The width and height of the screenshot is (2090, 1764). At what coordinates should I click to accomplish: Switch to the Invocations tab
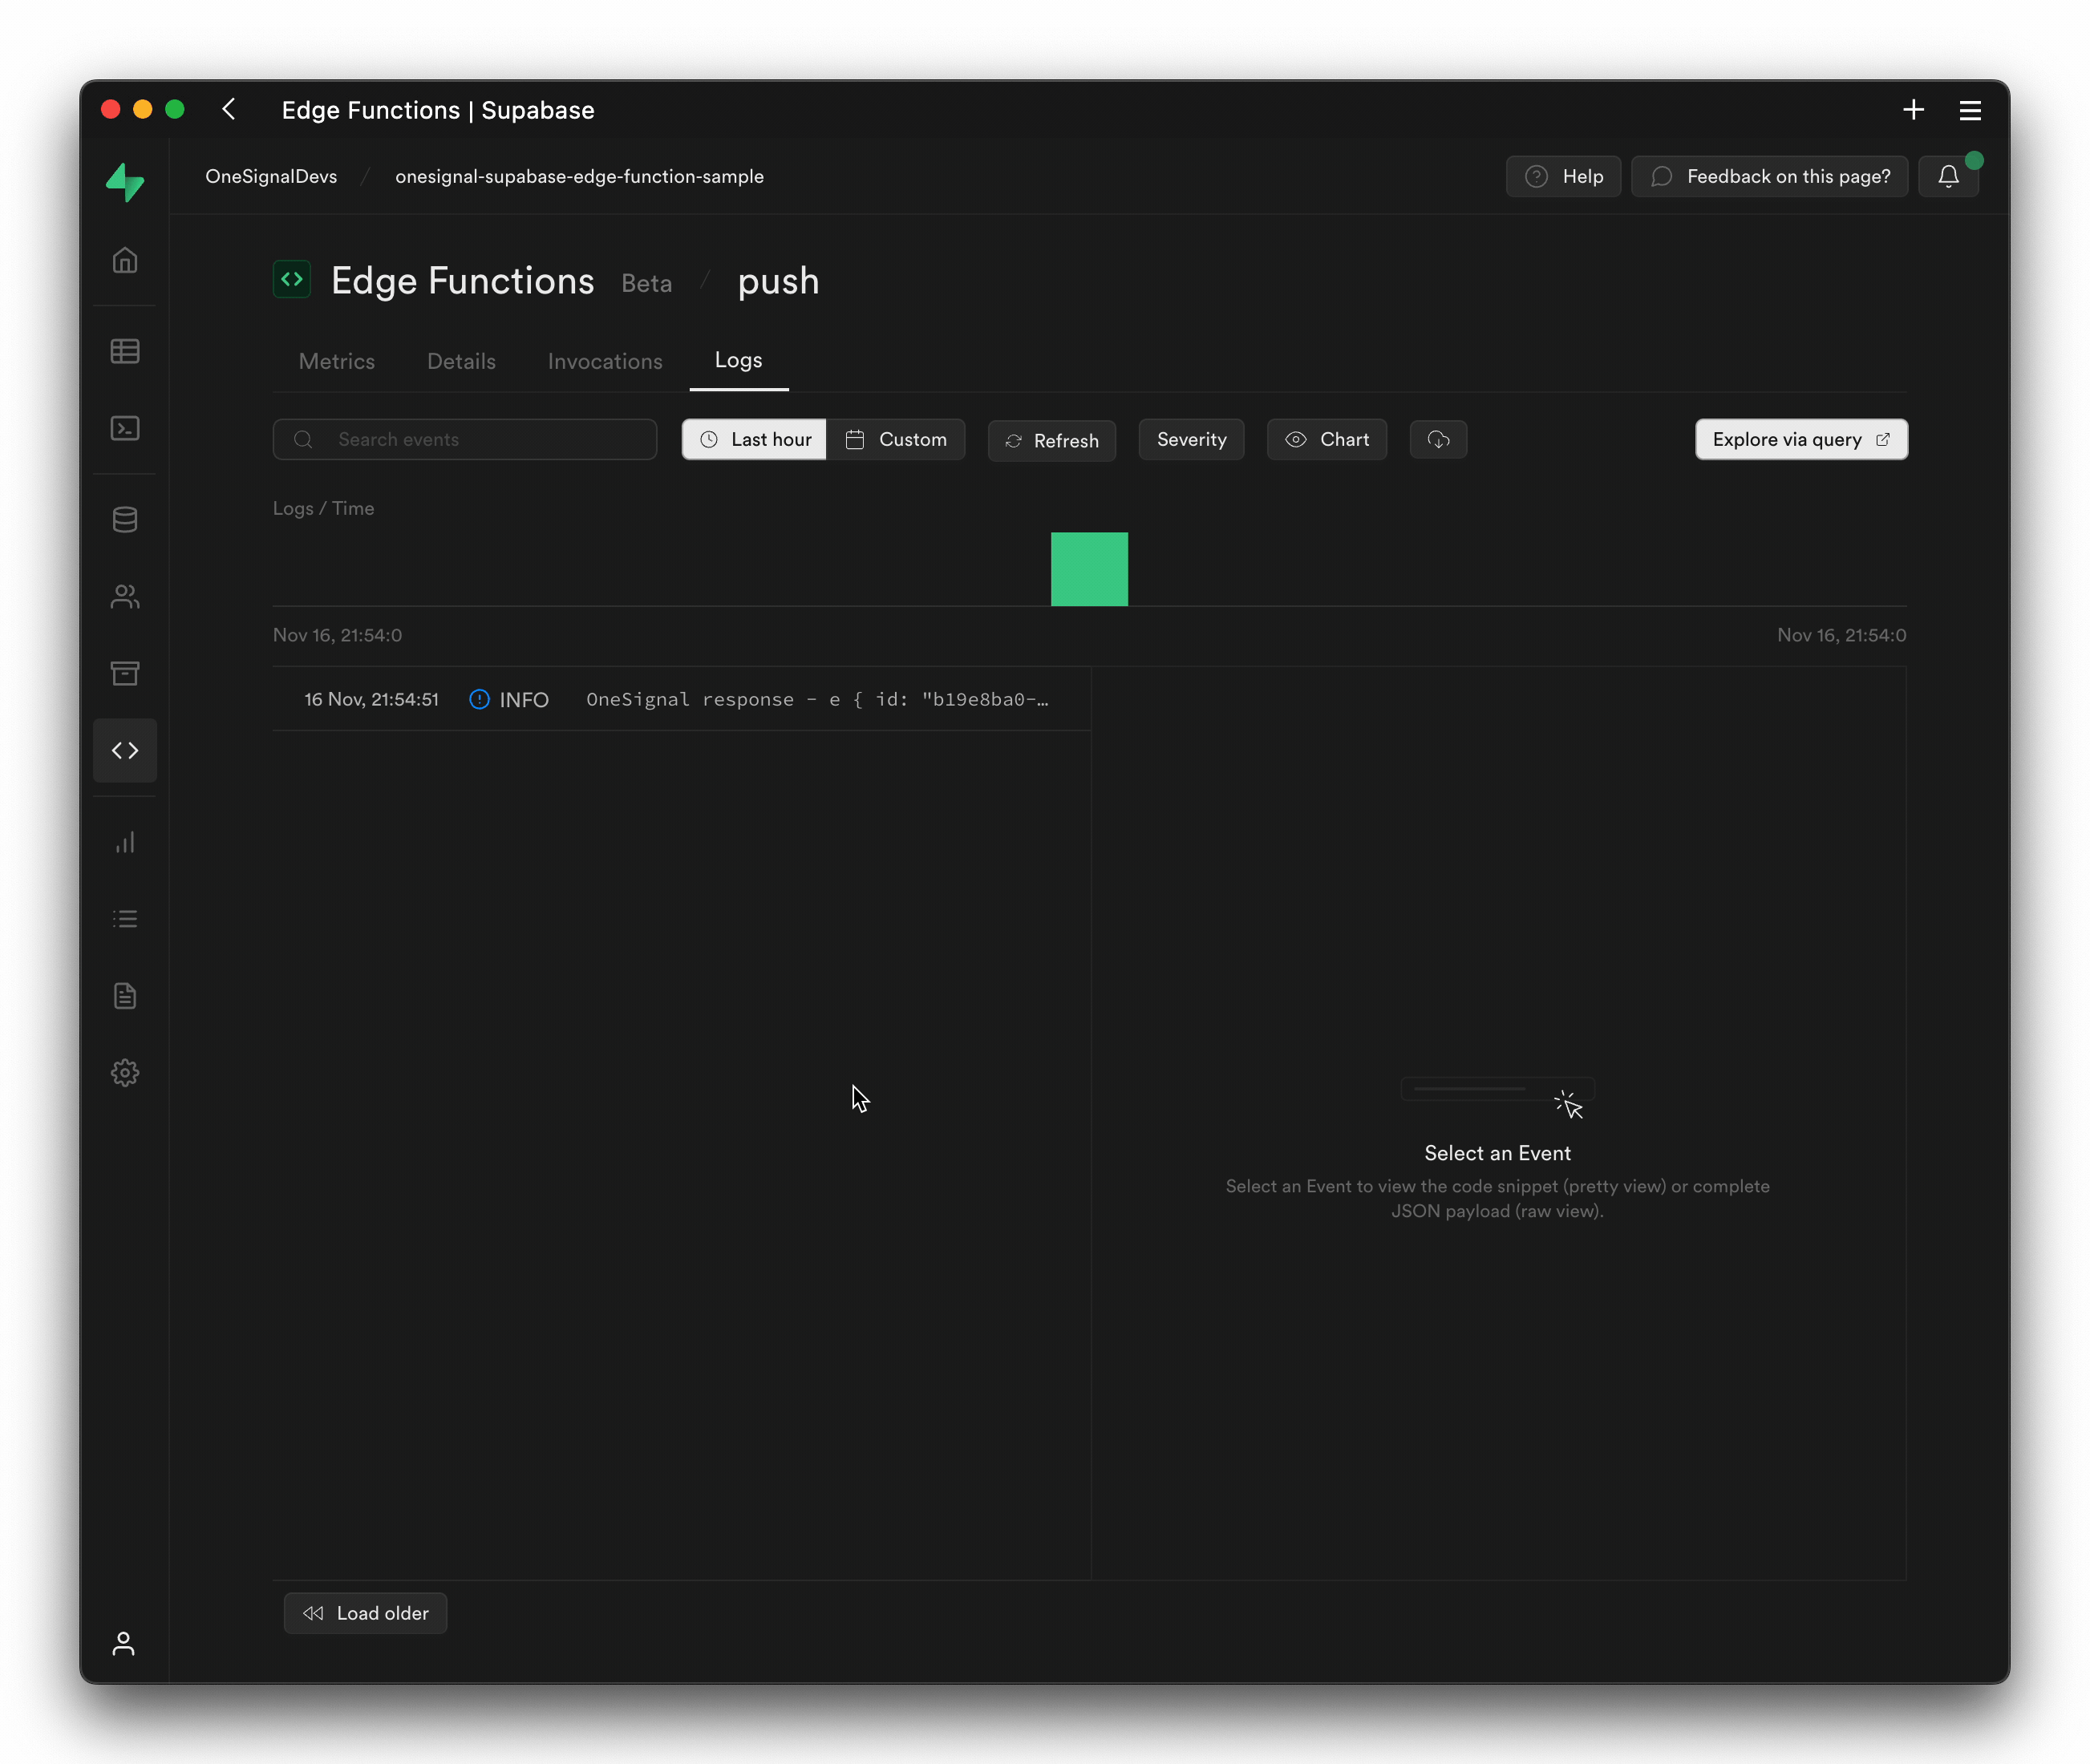click(605, 361)
